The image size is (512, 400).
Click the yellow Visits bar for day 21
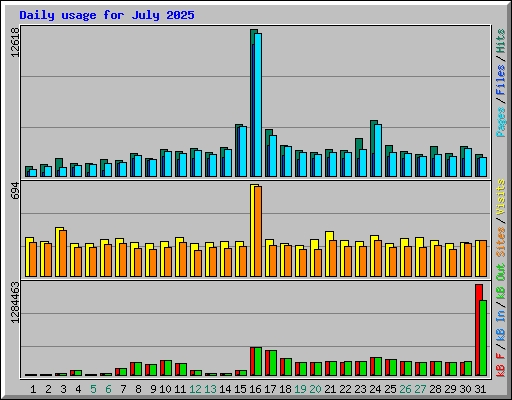pos(327,254)
